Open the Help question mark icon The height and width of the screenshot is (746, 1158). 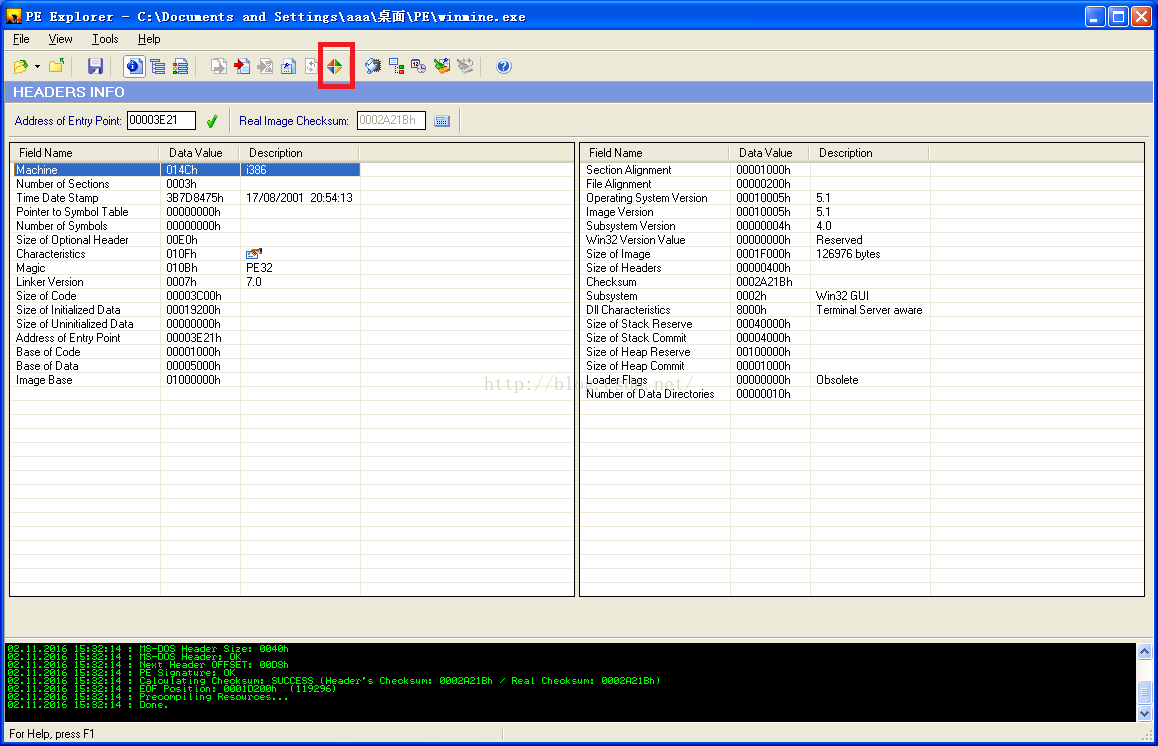(x=504, y=66)
